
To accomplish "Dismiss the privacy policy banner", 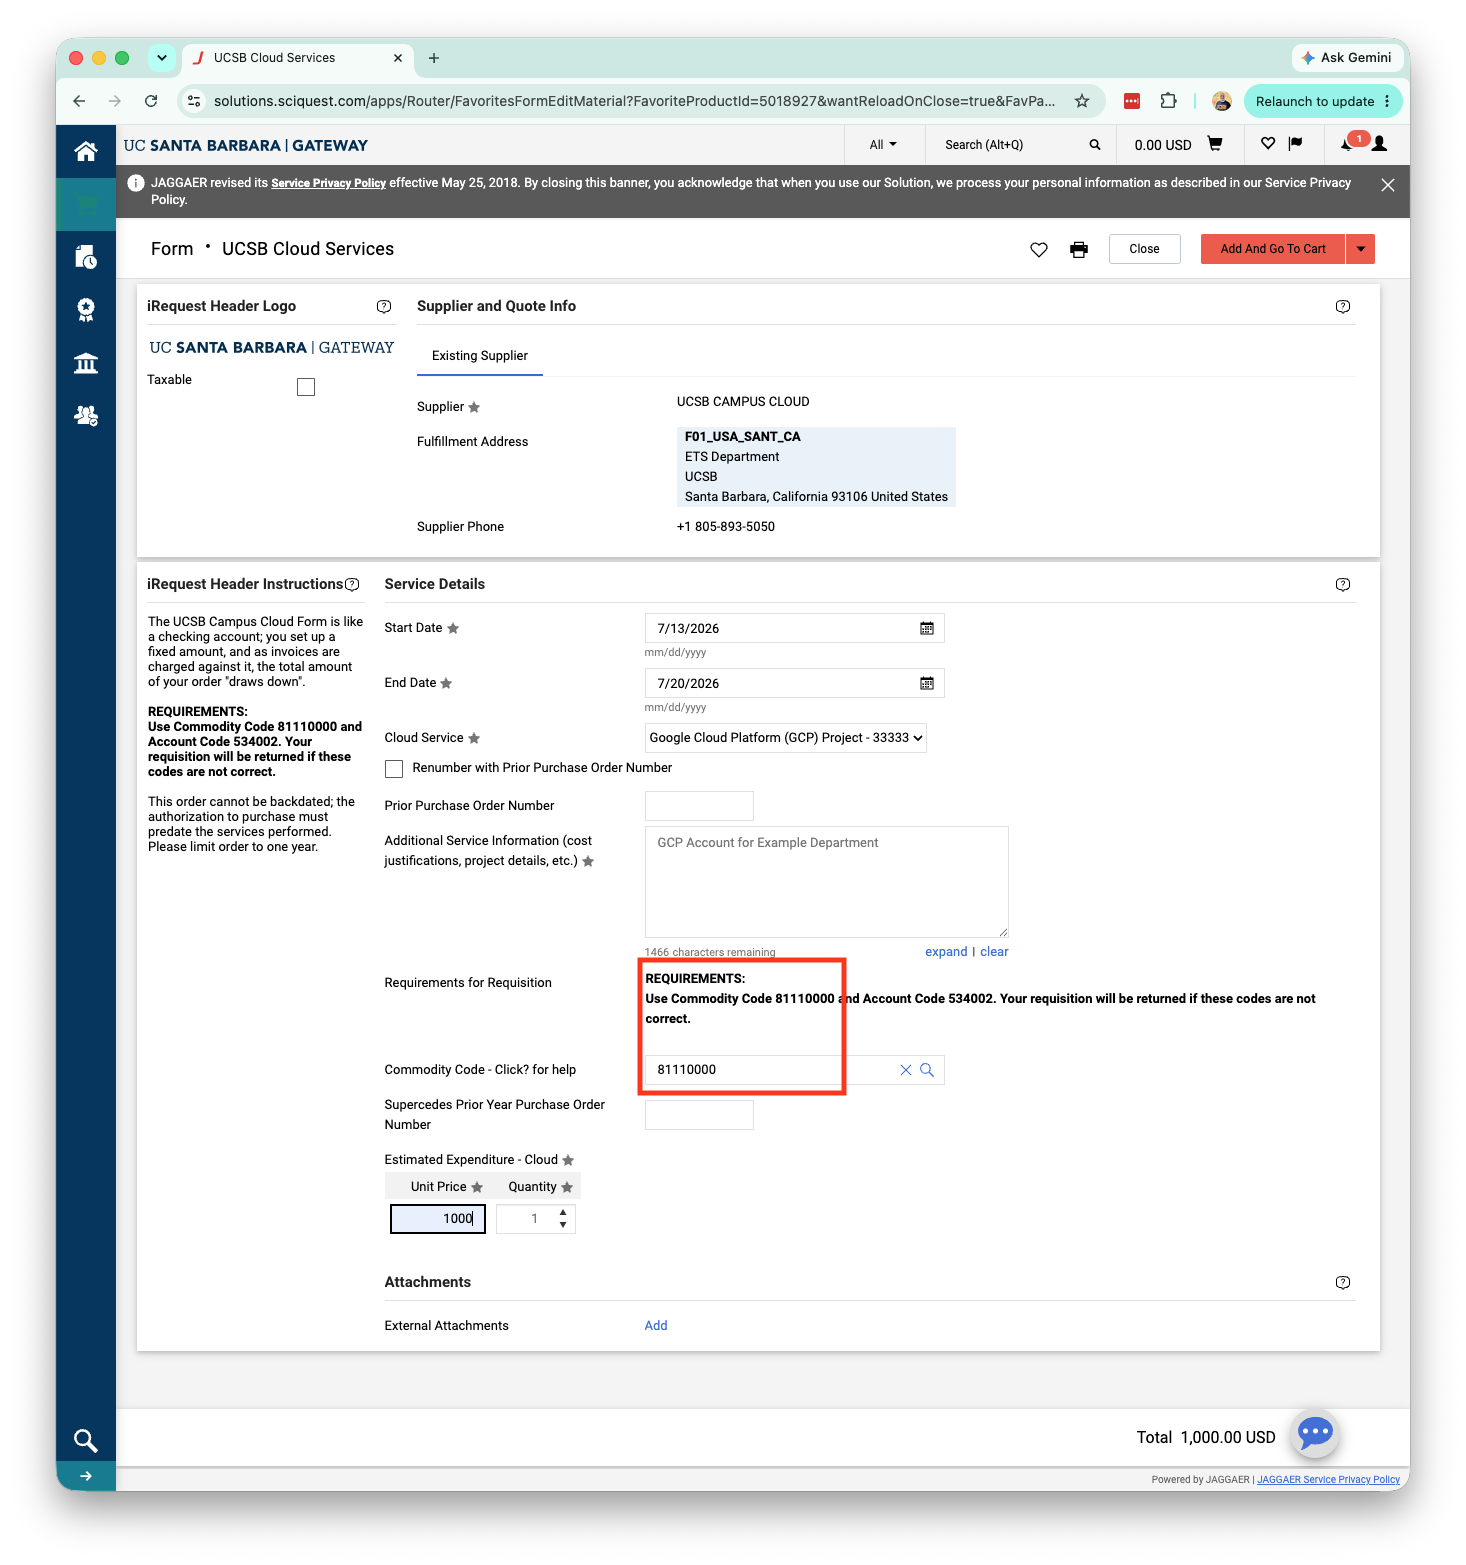I will (x=1388, y=185).
